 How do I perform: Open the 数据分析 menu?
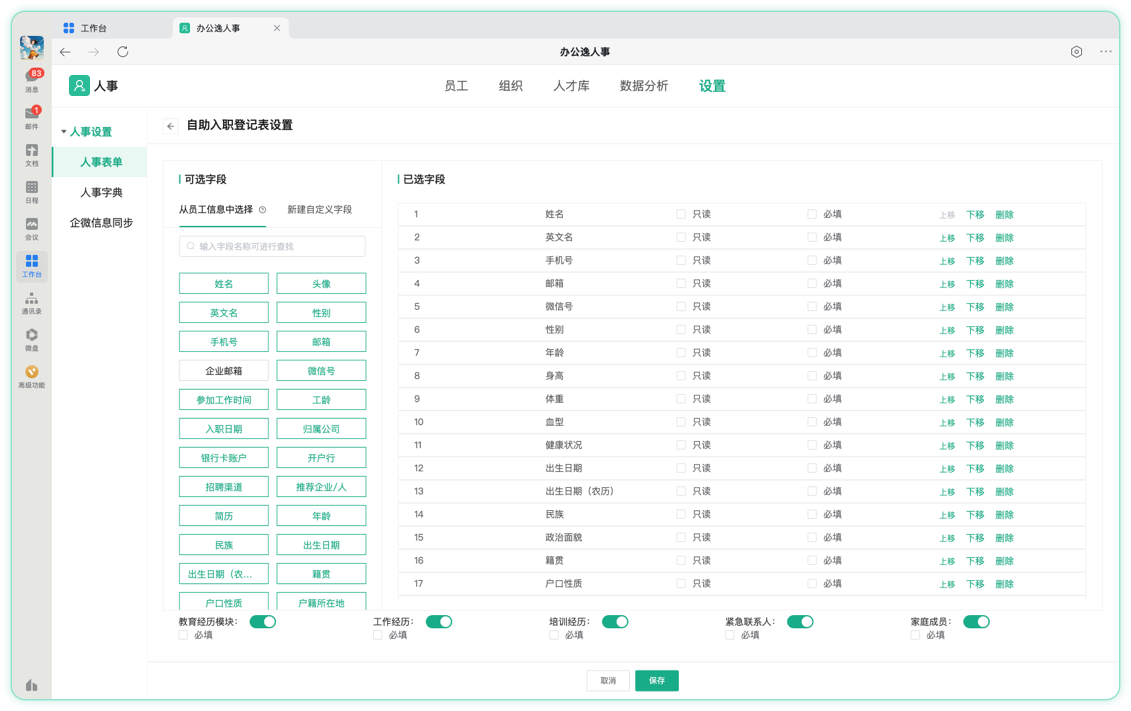tap(644, 86)
